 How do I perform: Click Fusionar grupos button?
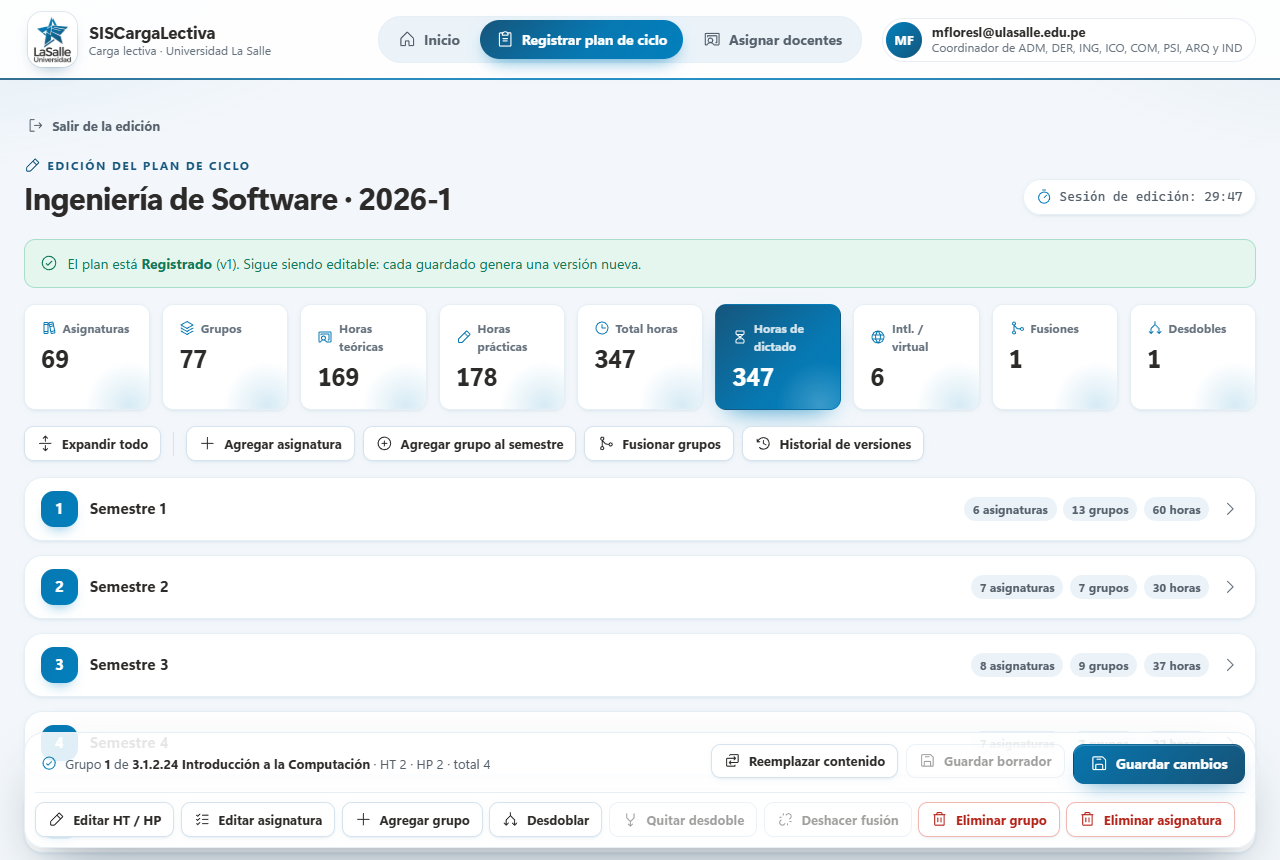pyautogui.click(x=659, y=444)
